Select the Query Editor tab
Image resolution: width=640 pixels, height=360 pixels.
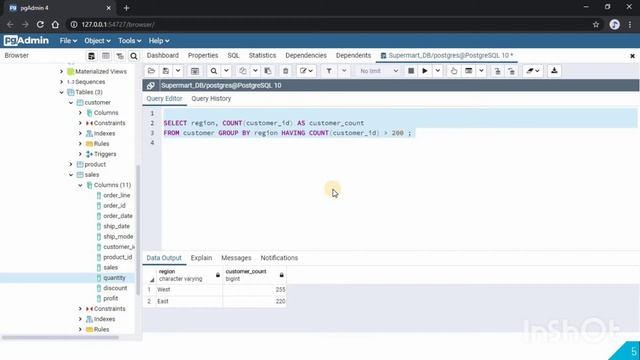click(164, 99)
